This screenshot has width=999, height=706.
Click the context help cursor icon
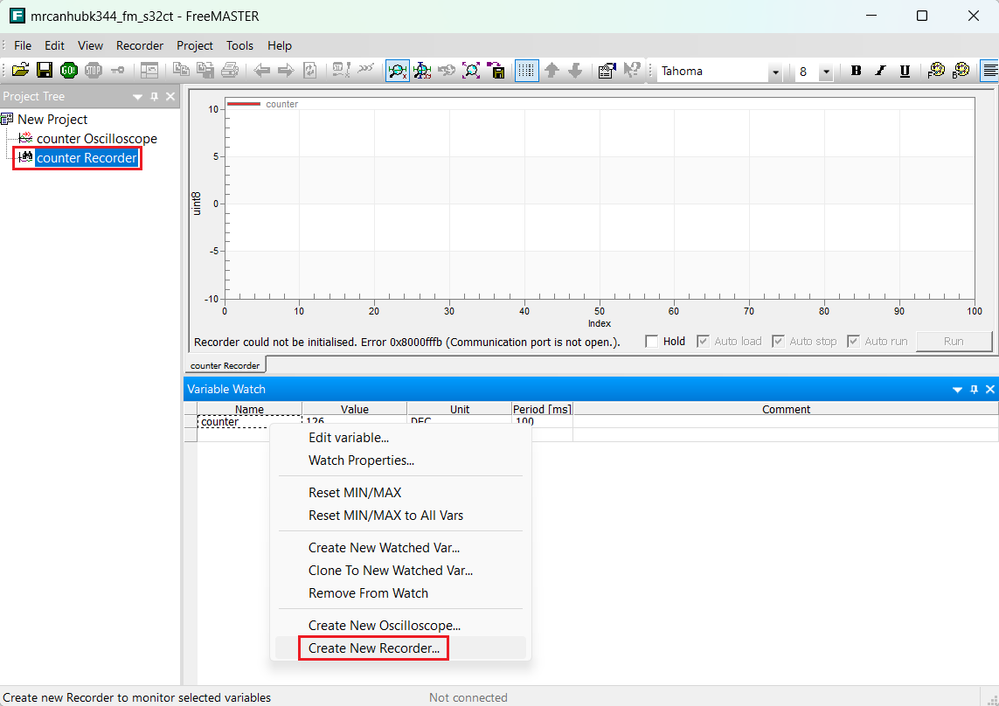631,70
